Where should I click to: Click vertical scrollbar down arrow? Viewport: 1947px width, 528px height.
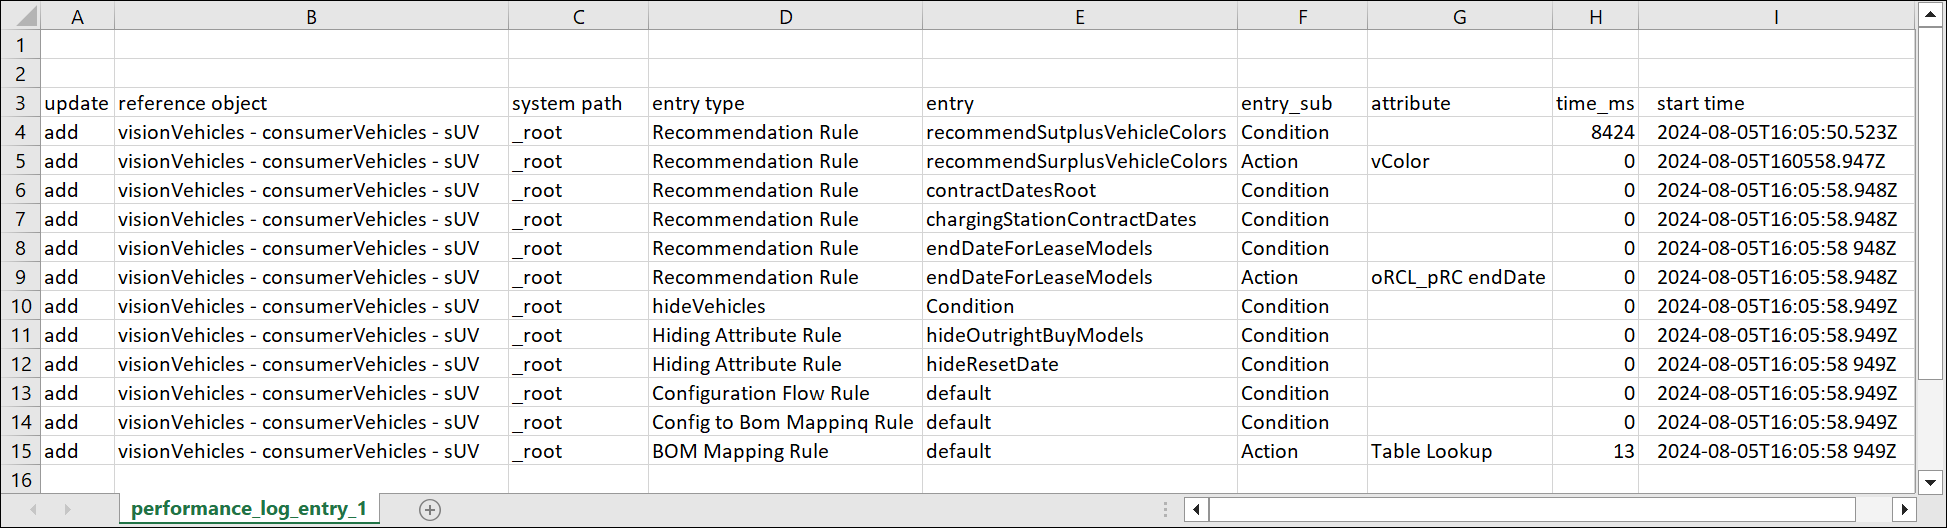(x=1931, y=482)
